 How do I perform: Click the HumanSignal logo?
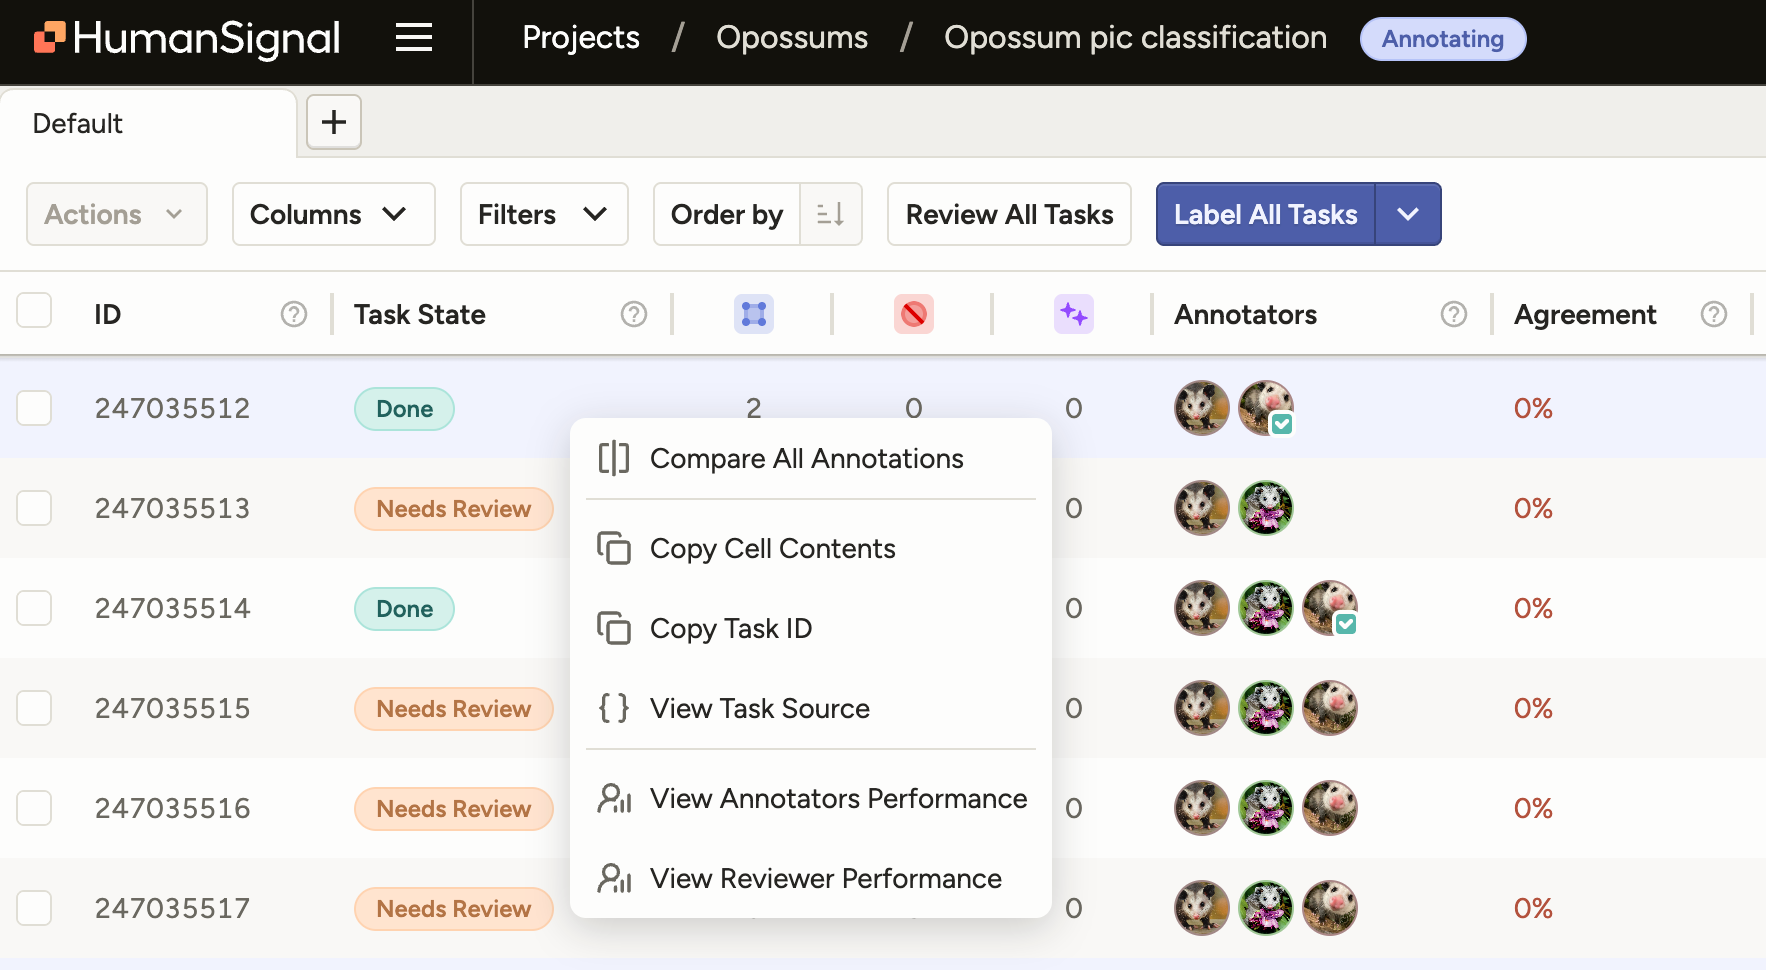click(x=187, y=38)
